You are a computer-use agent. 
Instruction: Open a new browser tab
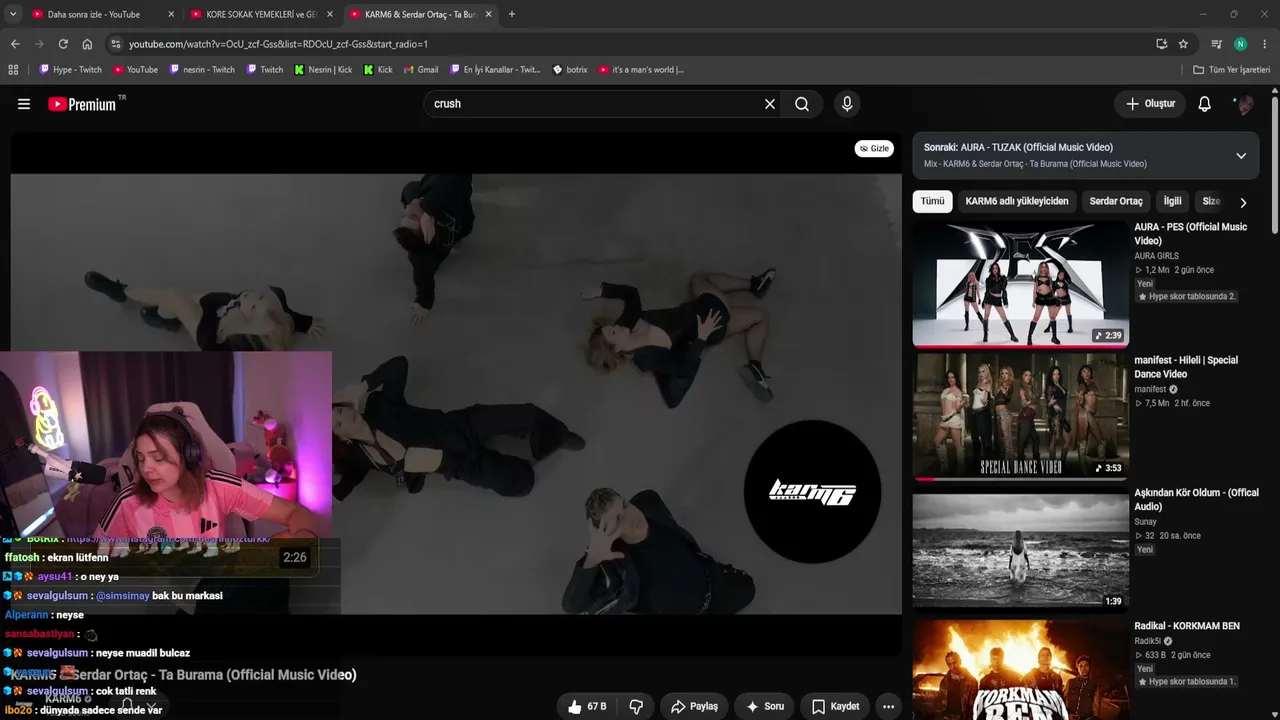click(512, 14)
